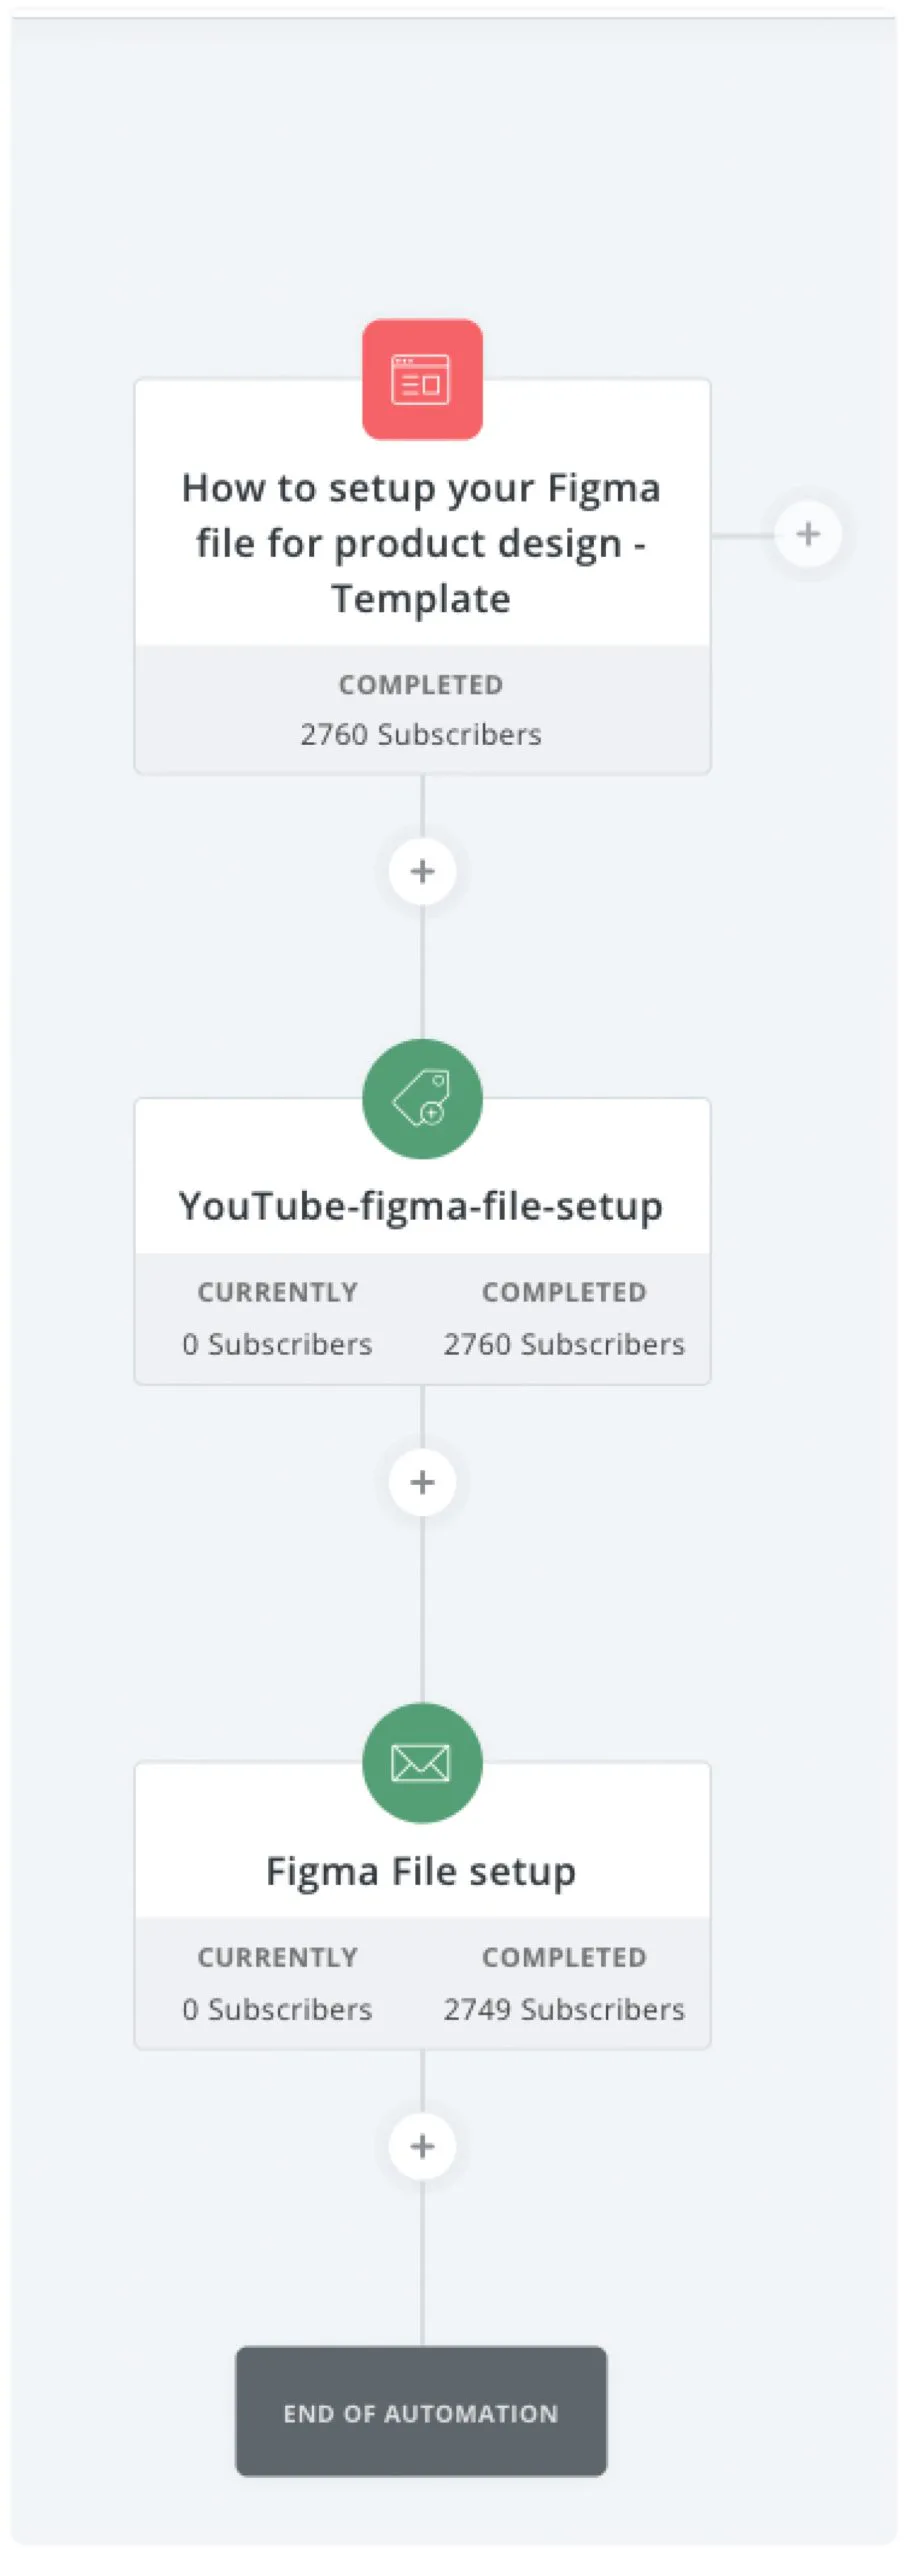View current subscribers on YouTube-figma-file-setup step
This screenshot has height=2560, width=908.
coord(277,1344)
